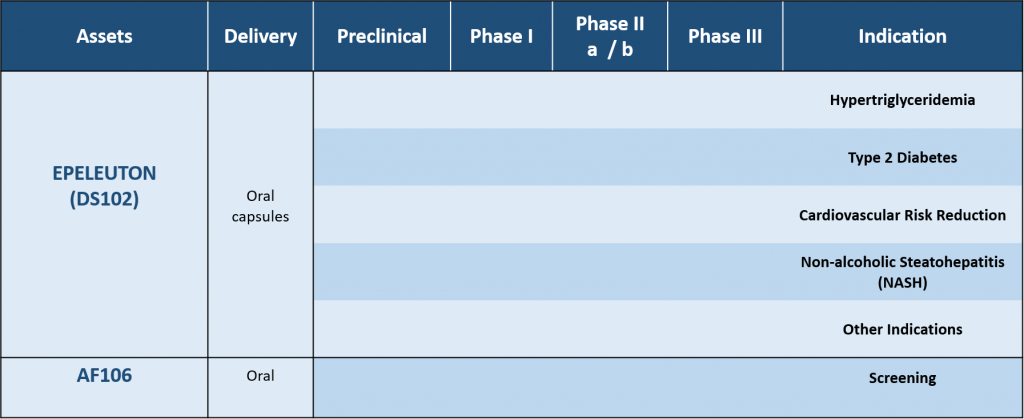1024x419 pixels.
Task: Select the Phase III column header
Action: click(x=725, y=37)
